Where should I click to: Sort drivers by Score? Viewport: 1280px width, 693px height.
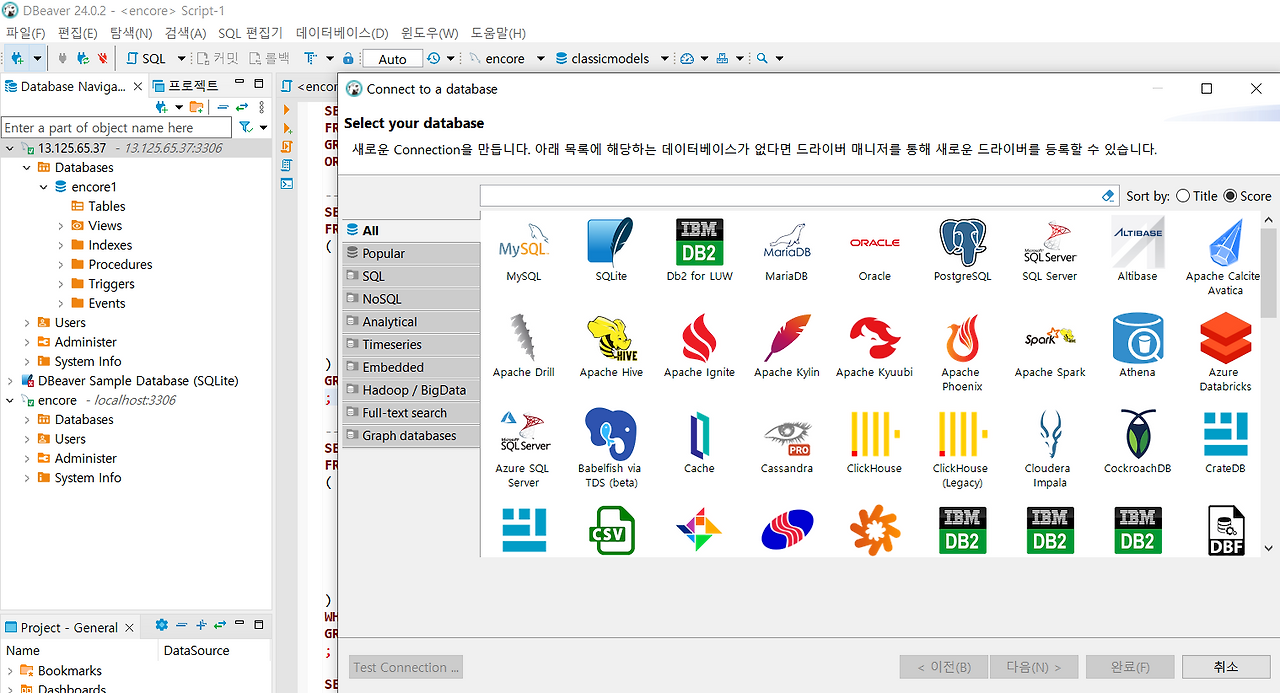point(1247,196)
